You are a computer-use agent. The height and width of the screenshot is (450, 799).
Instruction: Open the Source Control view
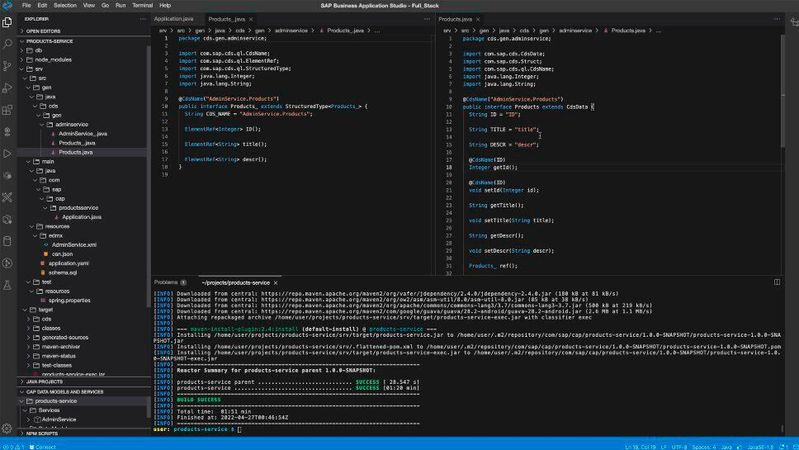[x=7, y=66]
